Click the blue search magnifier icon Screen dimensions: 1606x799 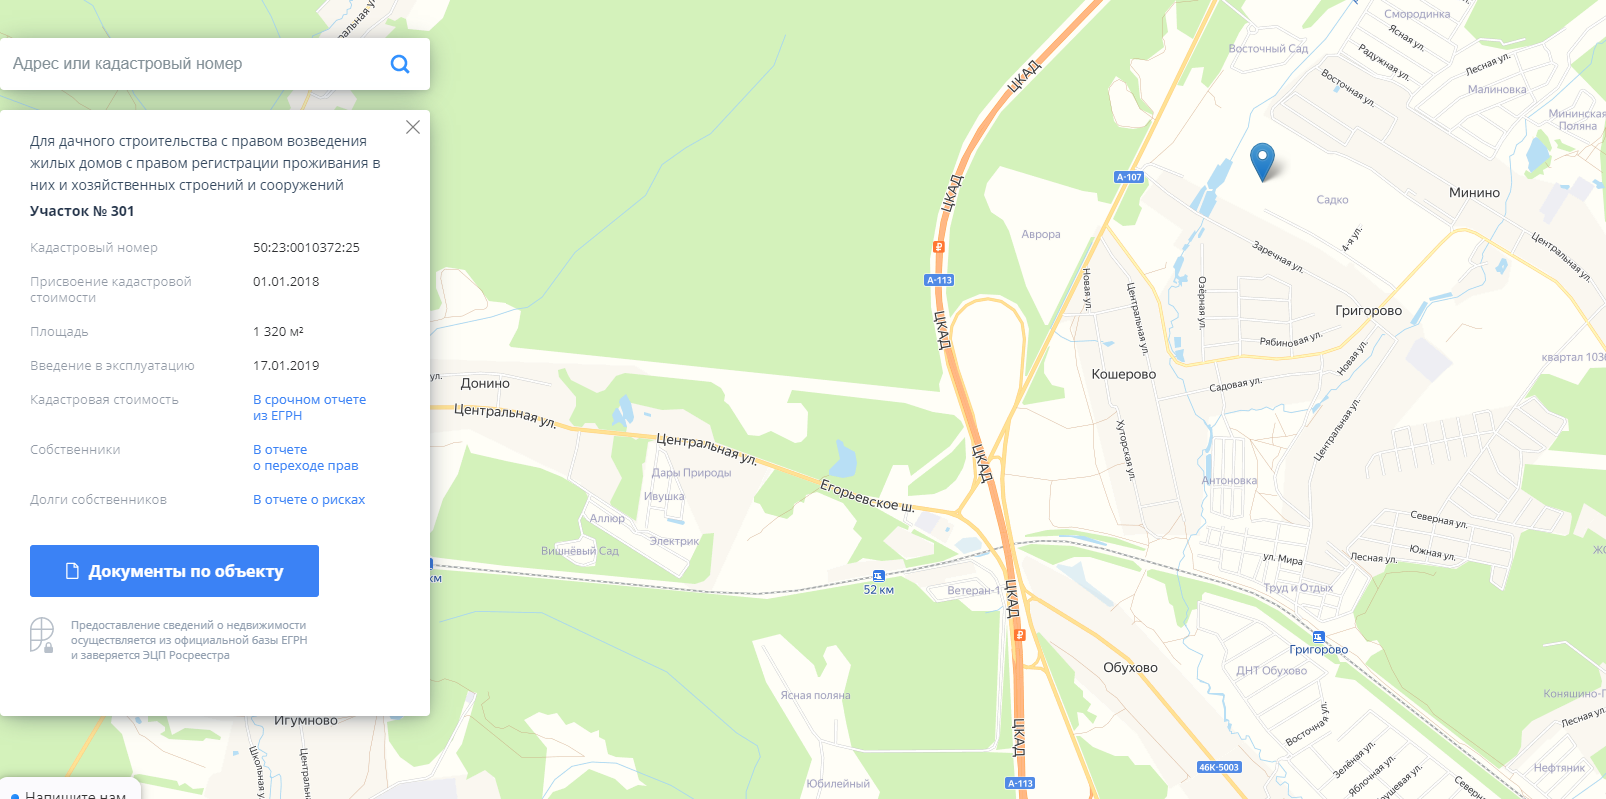[400, 64]
